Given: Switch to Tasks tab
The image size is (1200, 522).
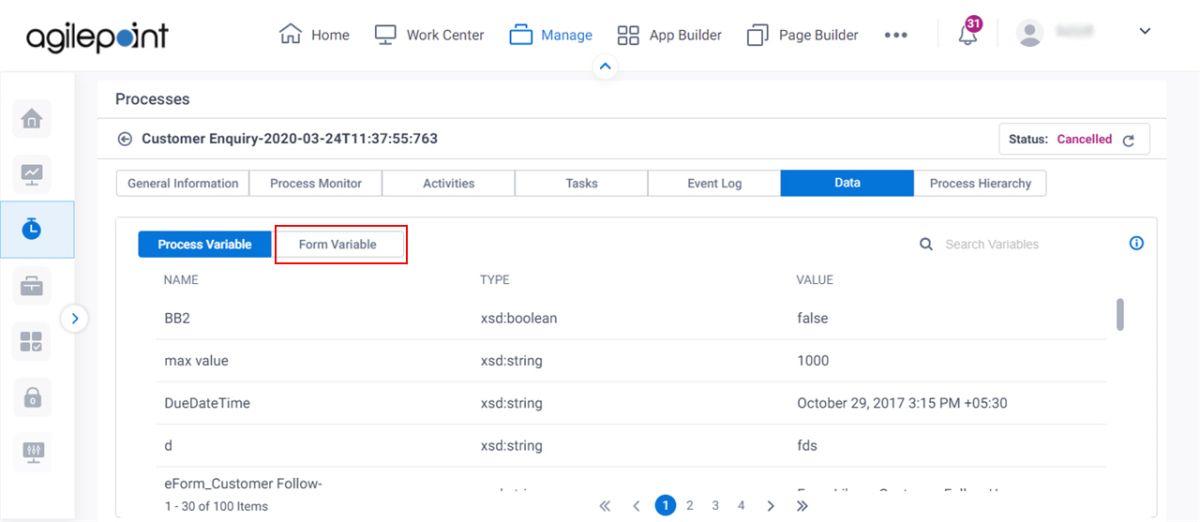Looking at the screenshot, I should 582,183.
